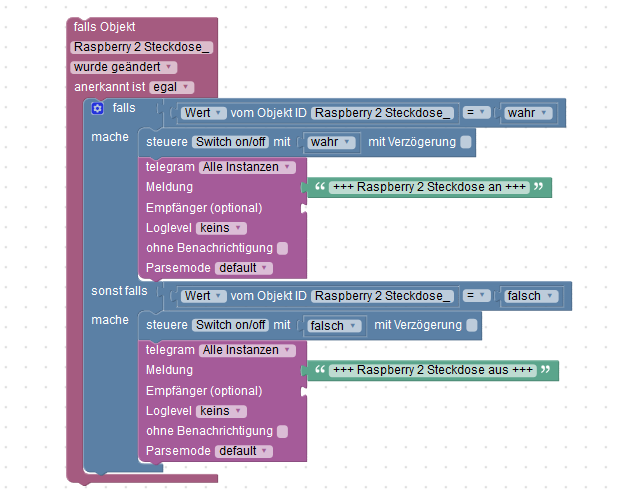Select 'Switch on/off' object in first steuere block
Image resolution: width=621 pixels, height=493 pixels.
(x=230, y=142)
